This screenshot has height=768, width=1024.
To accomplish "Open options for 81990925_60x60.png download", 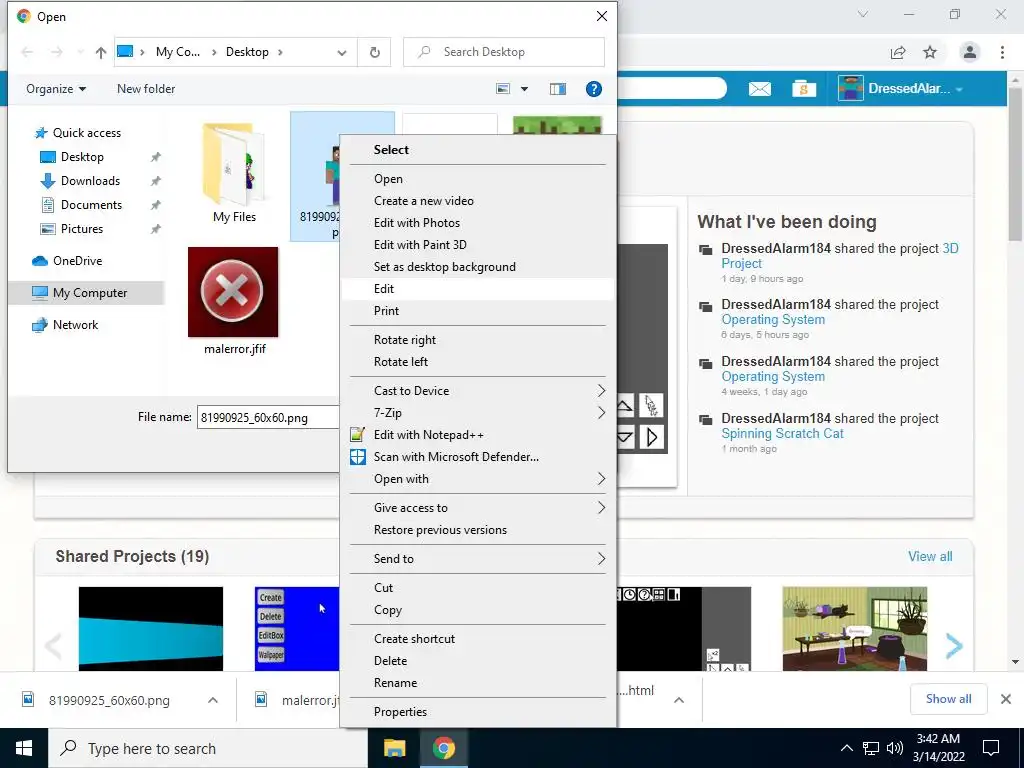I will [x=213, y=700].
